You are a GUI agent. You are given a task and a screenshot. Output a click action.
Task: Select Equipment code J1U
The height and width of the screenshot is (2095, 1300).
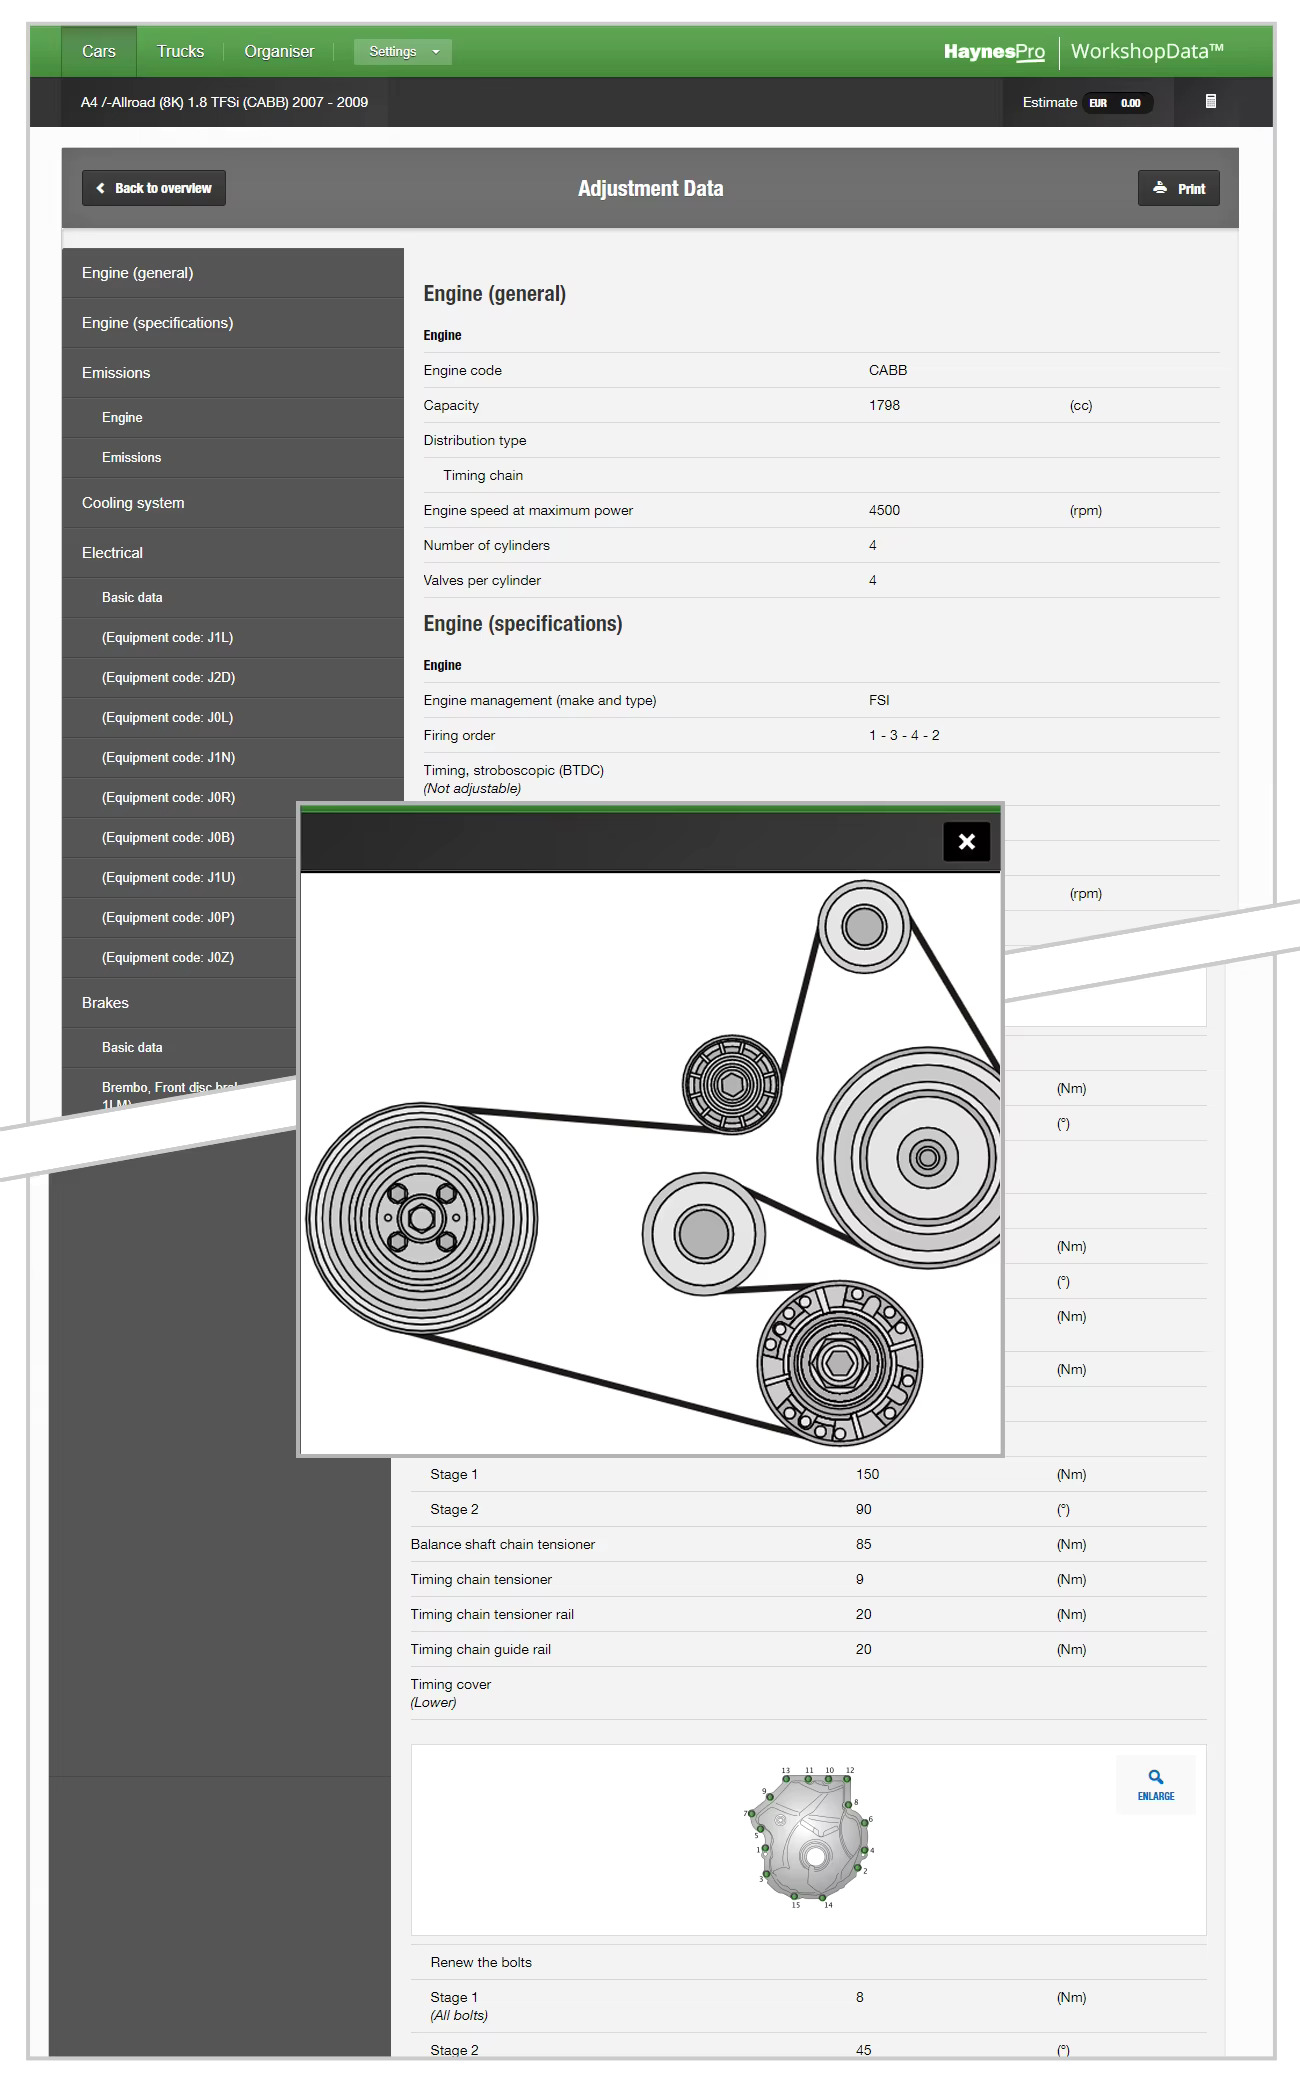180,878
